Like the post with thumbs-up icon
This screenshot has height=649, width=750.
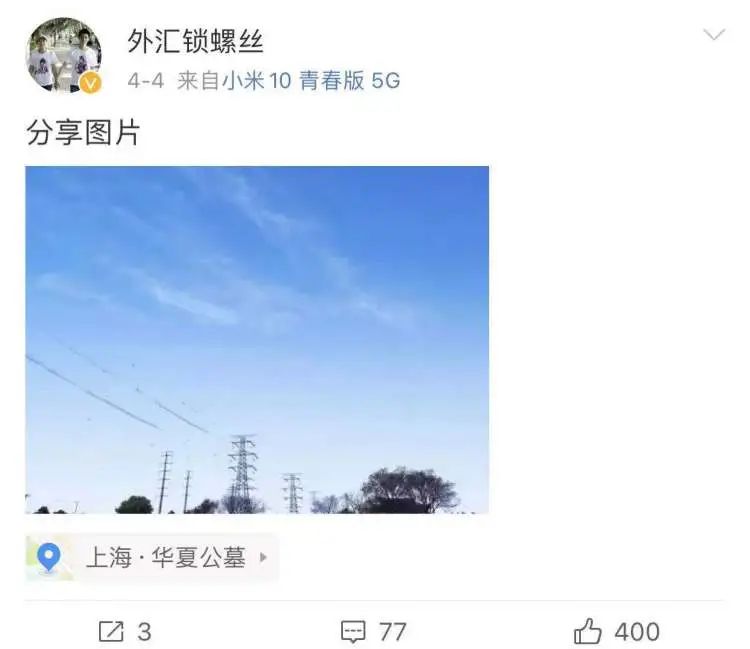587,631
